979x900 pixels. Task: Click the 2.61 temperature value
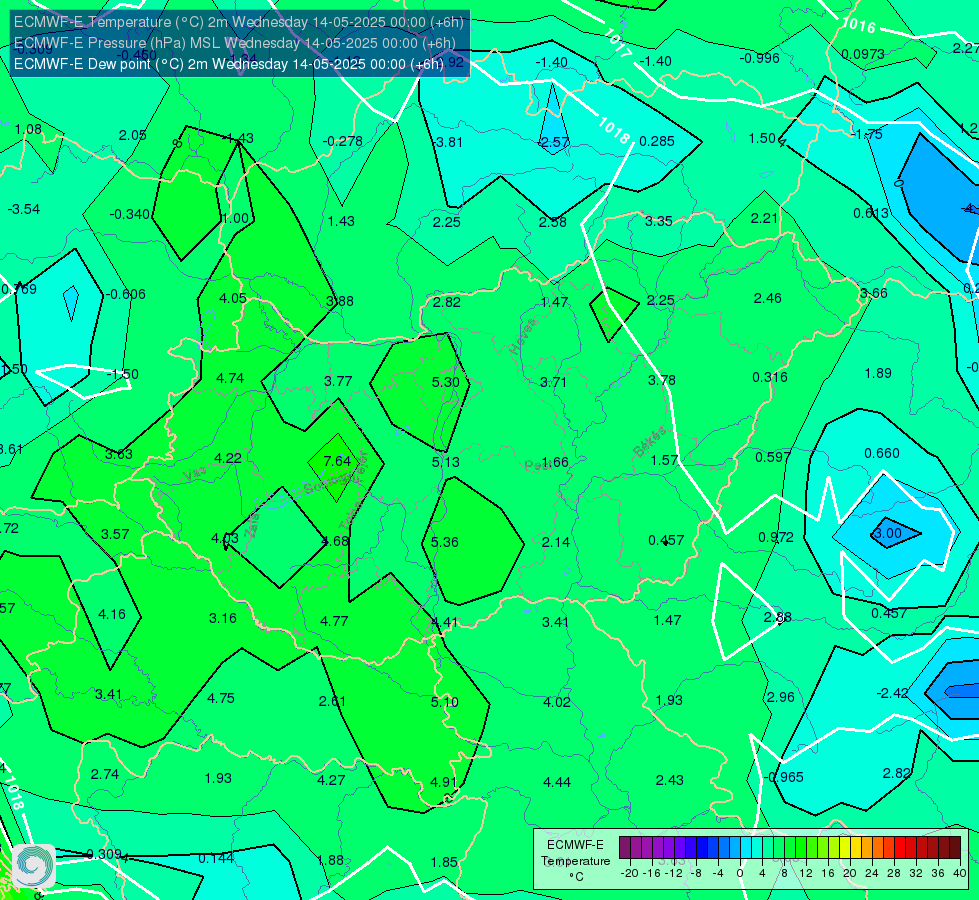[332, 701]
